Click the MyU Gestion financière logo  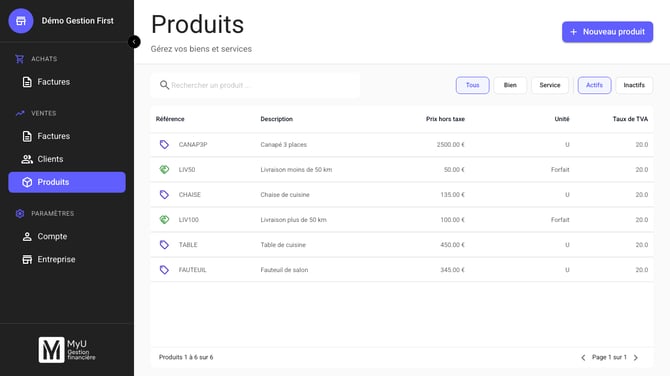67,350
